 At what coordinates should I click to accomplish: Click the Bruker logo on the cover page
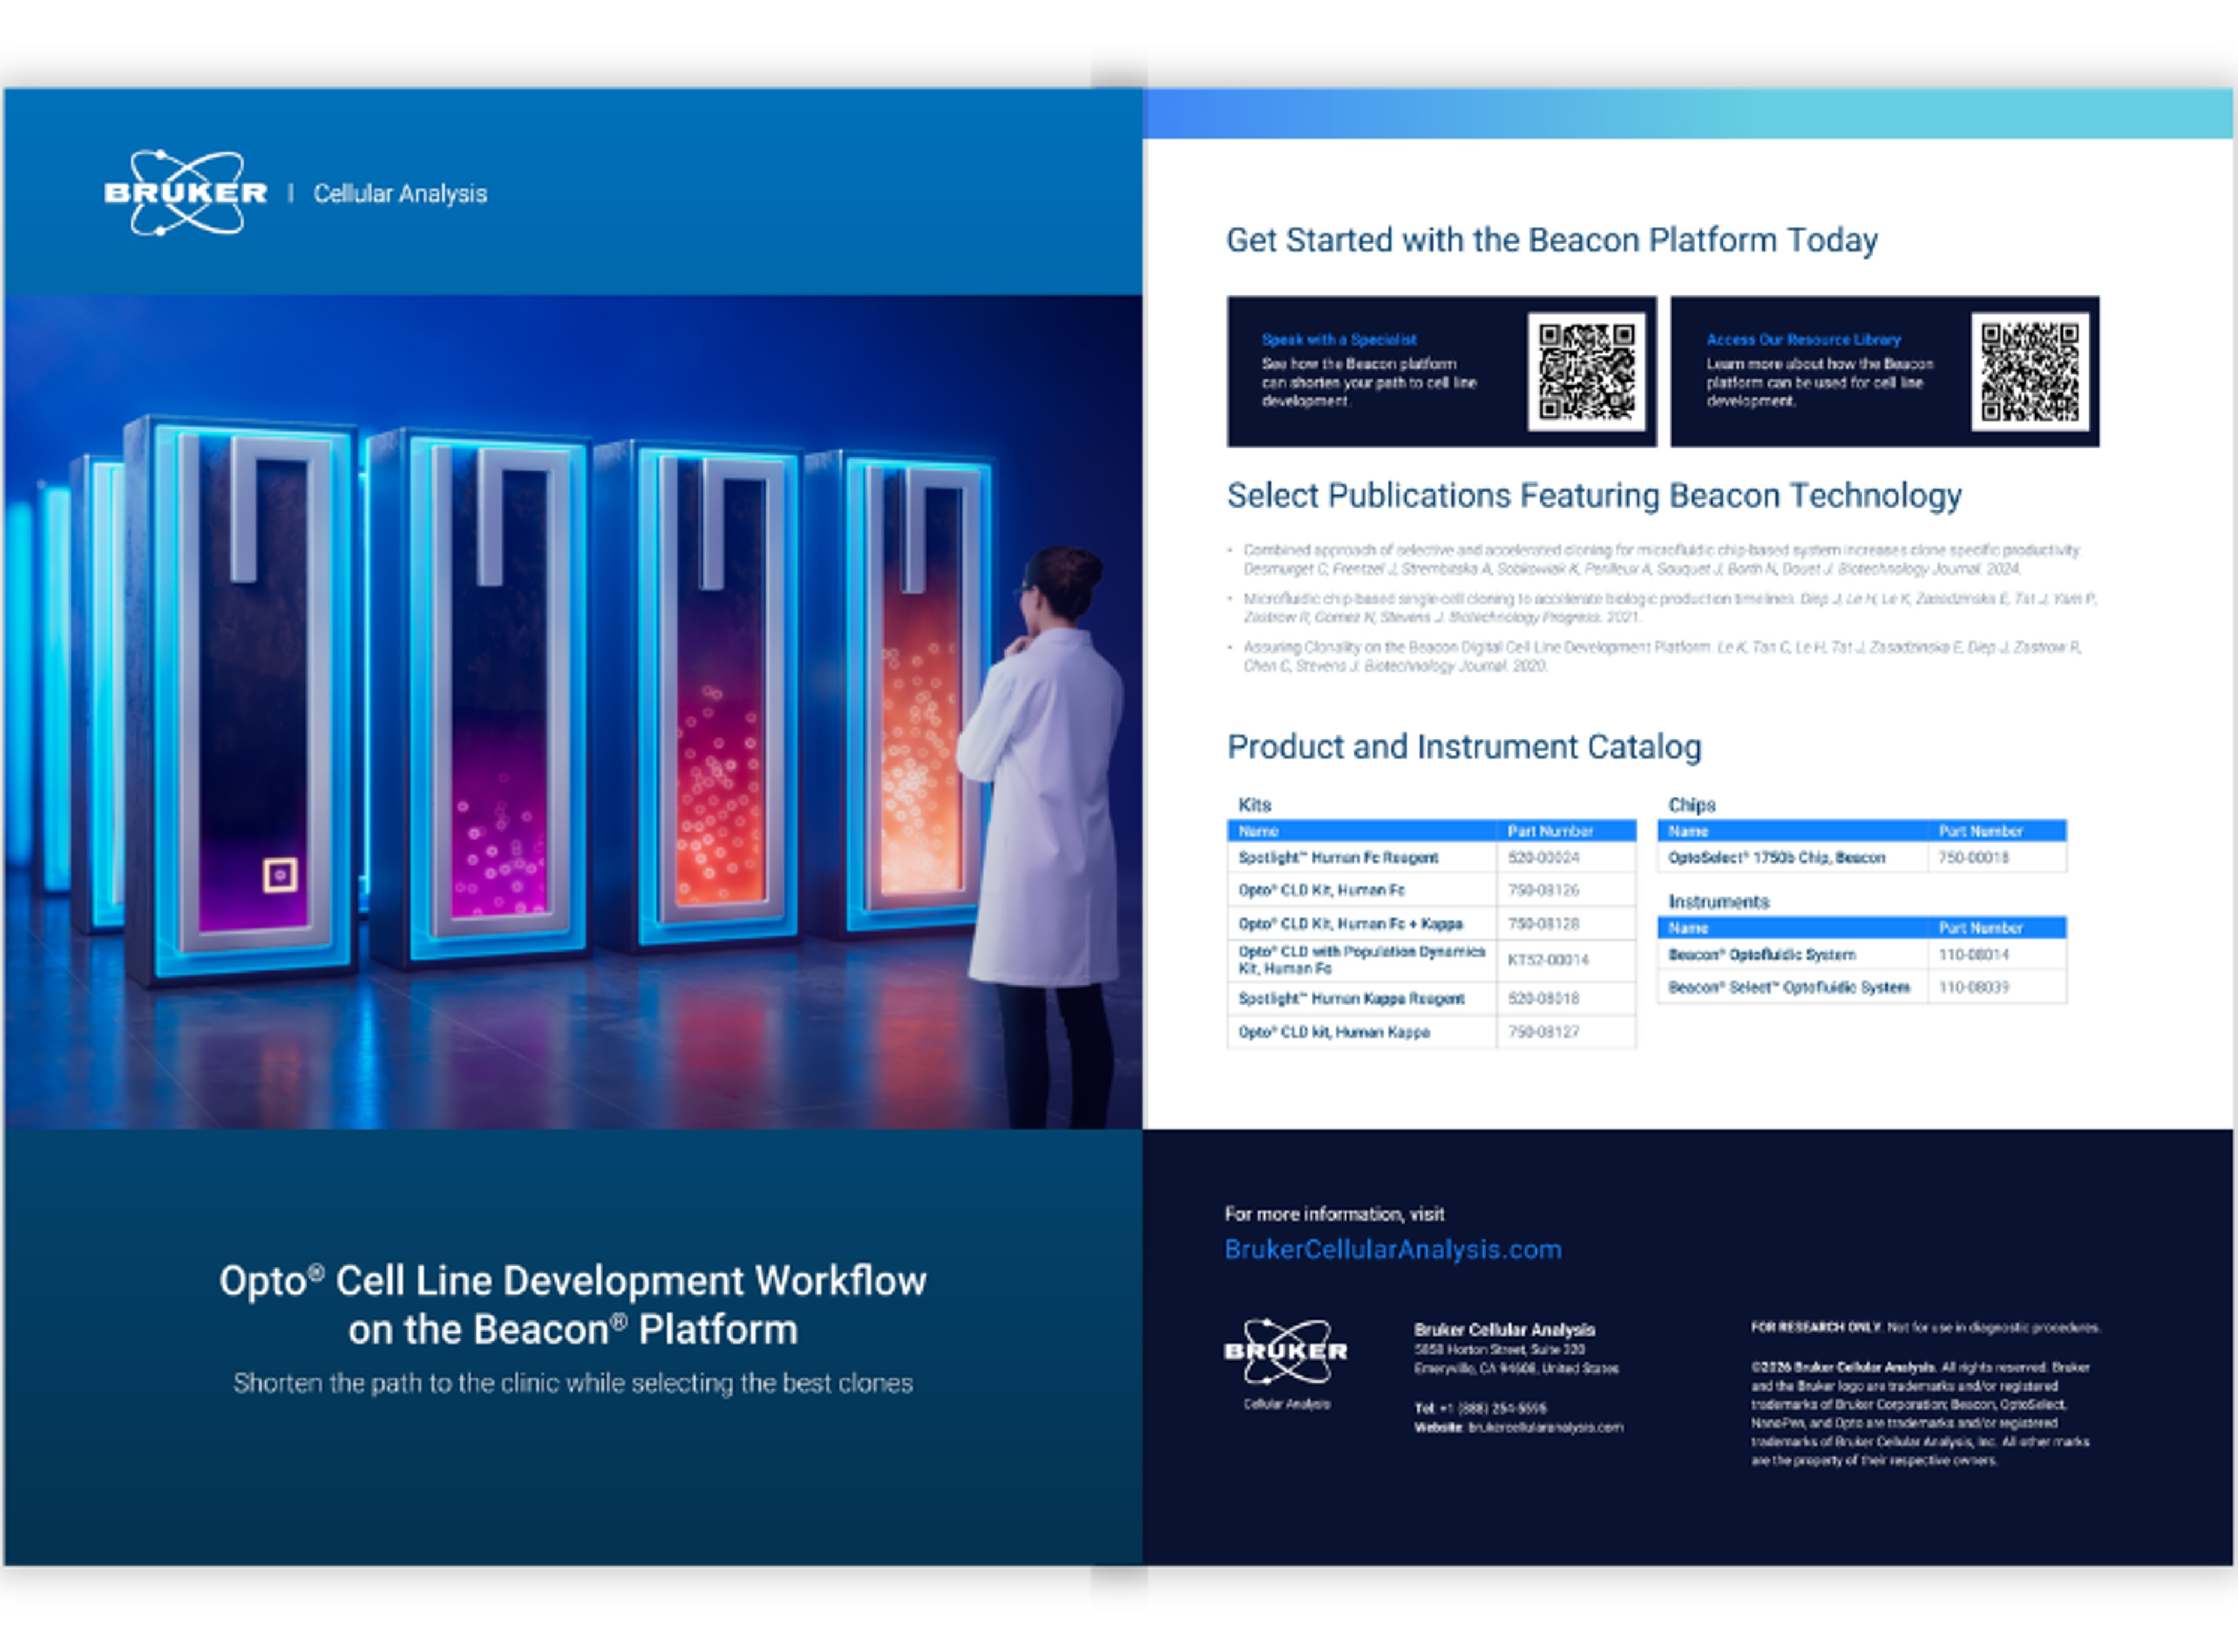[186, 193]
